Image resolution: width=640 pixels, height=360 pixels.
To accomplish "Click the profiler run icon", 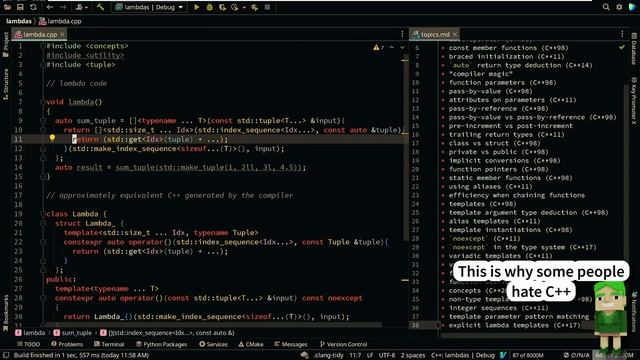I will pos(235,7).
